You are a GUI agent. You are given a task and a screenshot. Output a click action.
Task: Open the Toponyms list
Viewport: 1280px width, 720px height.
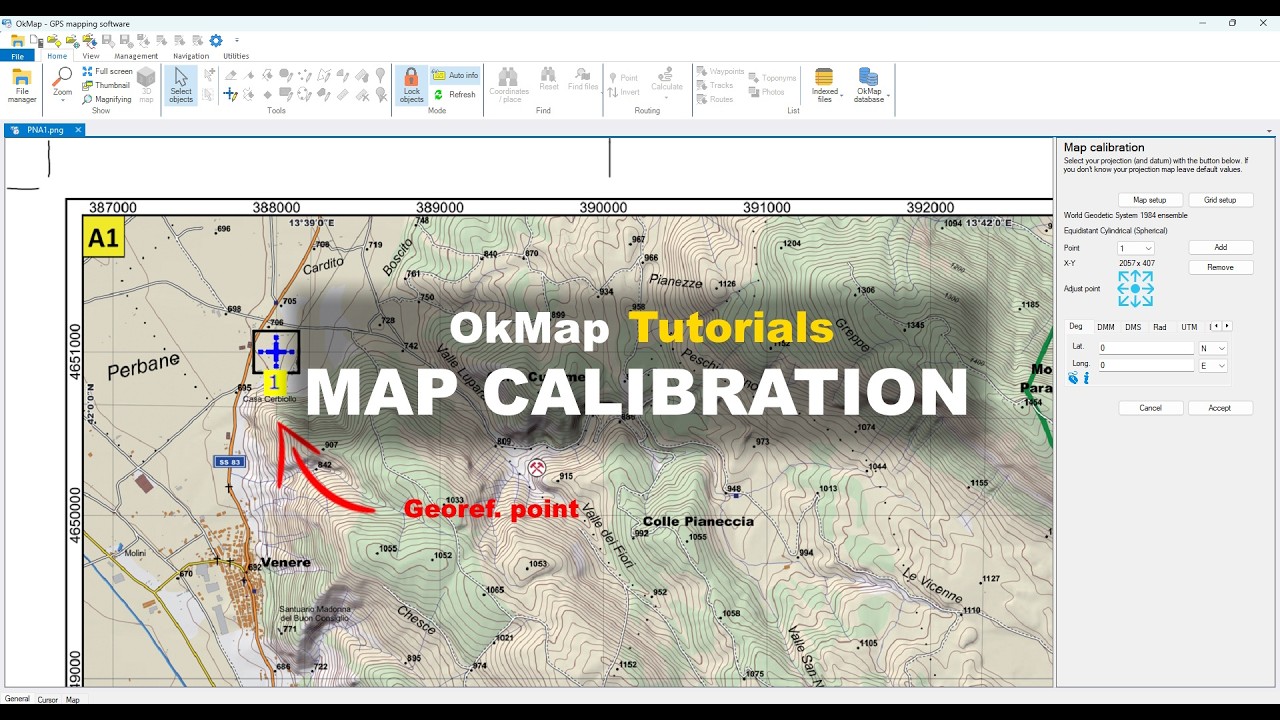point(772,78)
